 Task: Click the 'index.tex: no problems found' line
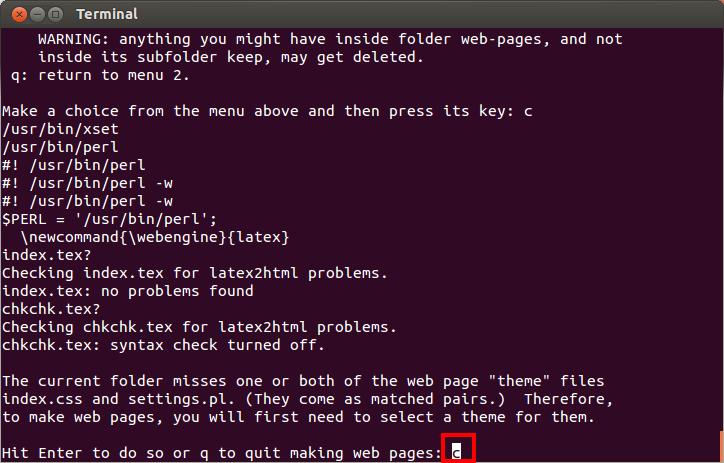pos(127,291)
